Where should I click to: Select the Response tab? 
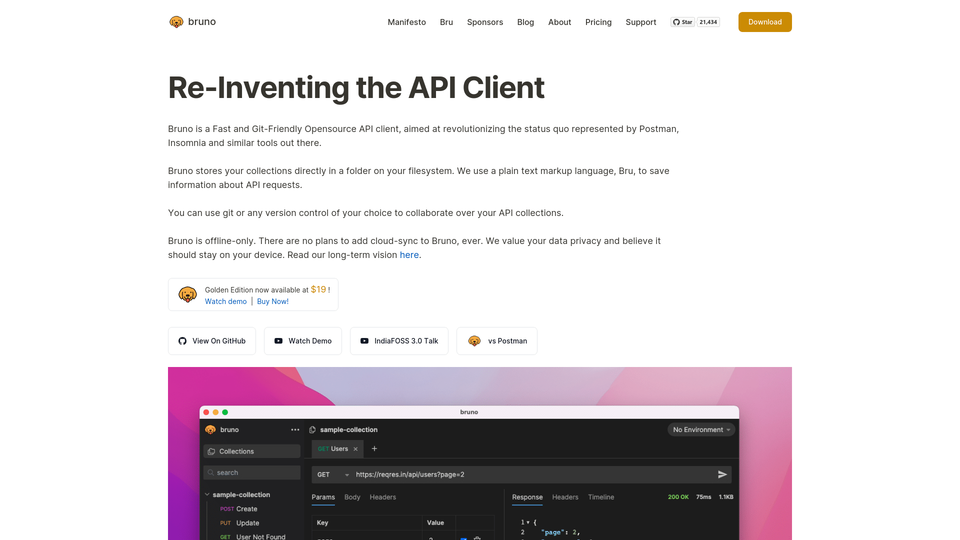[x=527, y=497]
